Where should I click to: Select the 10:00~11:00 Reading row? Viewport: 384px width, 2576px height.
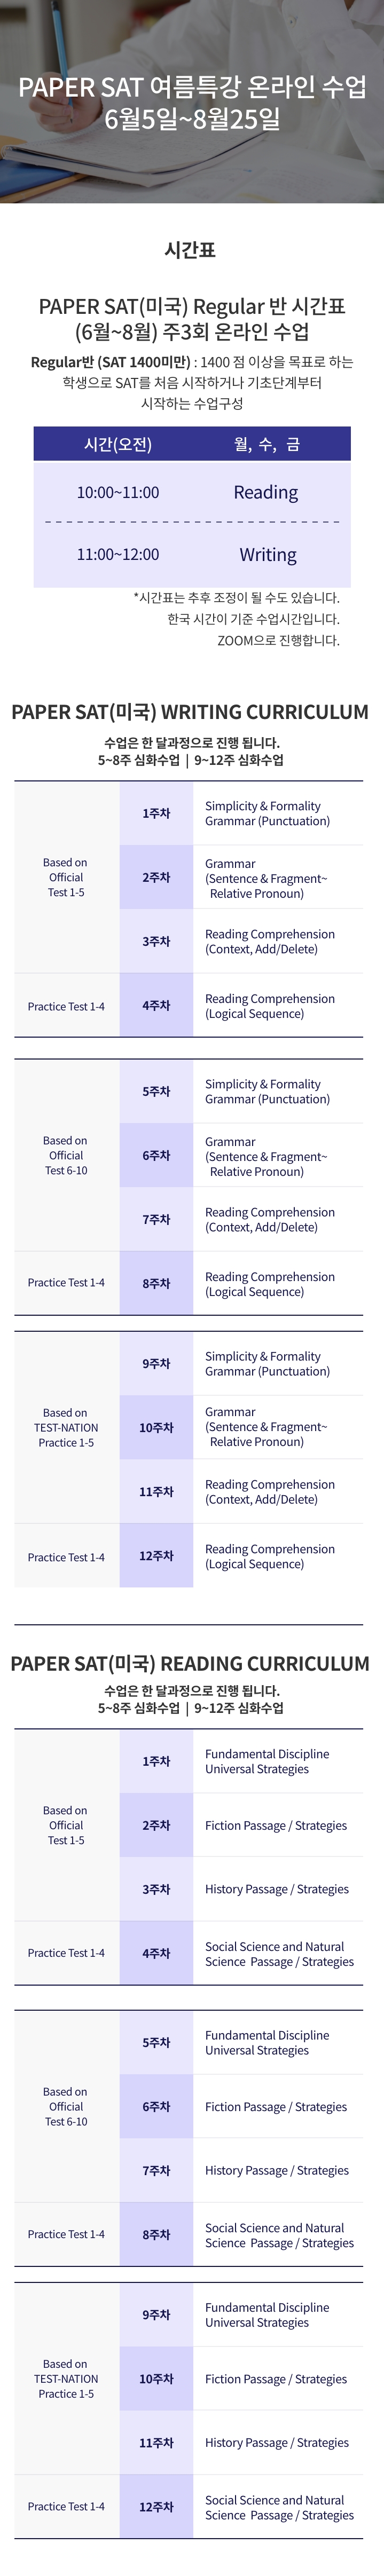click(192, 492)
